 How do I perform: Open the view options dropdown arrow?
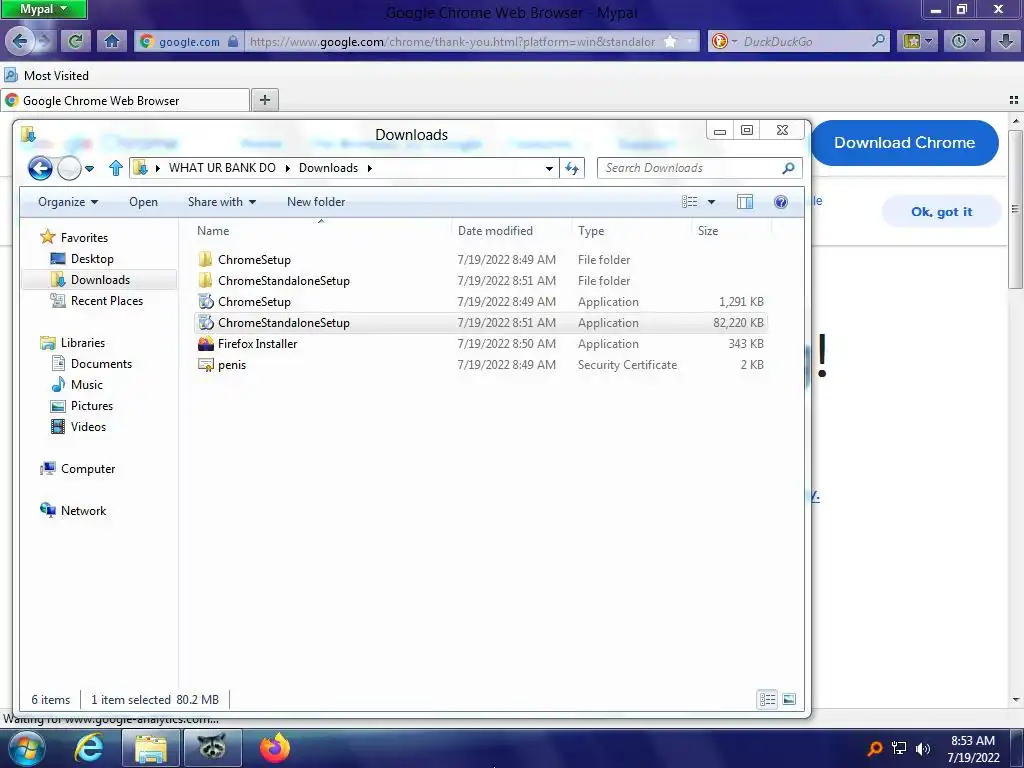pos(711,202)
